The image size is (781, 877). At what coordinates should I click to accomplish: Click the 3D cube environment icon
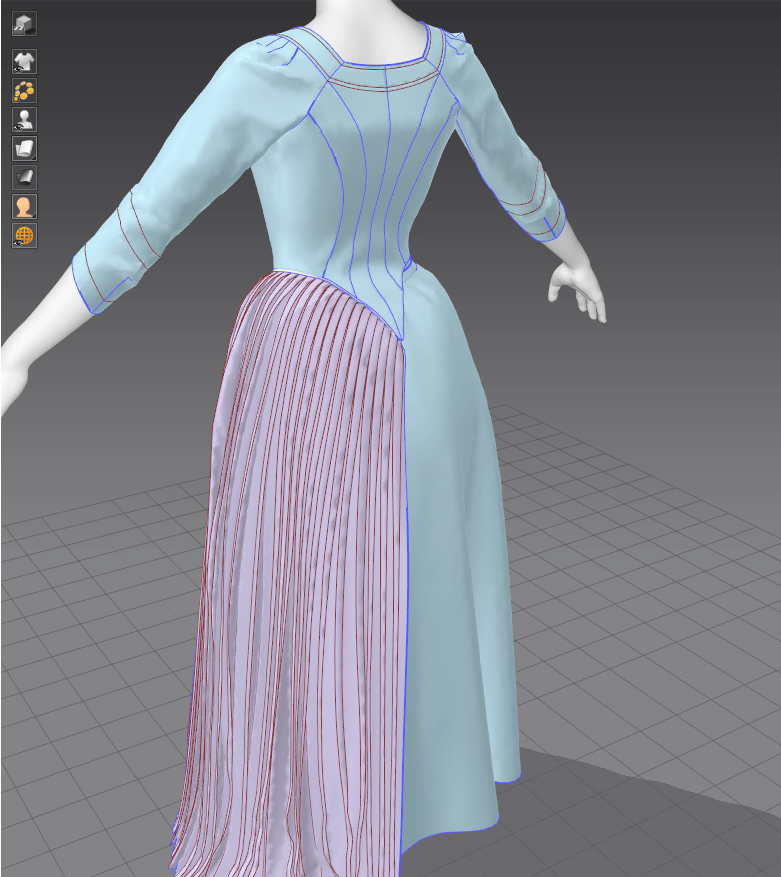point(24,24)
